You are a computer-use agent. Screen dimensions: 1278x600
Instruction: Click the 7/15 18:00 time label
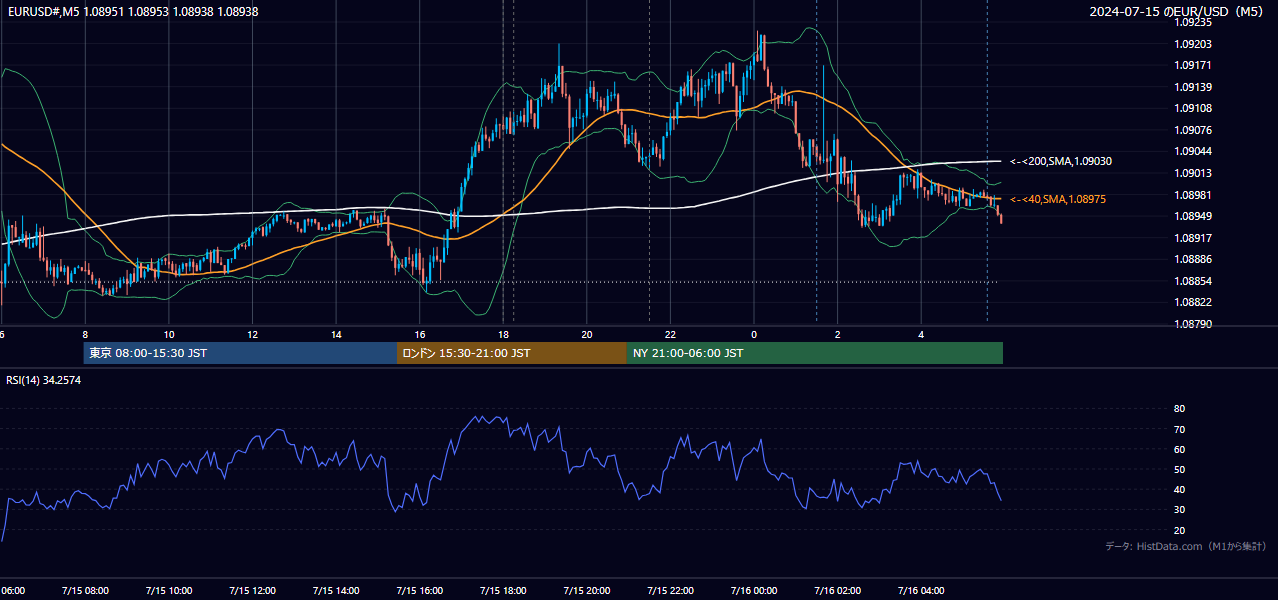click(x=503, y=590)
